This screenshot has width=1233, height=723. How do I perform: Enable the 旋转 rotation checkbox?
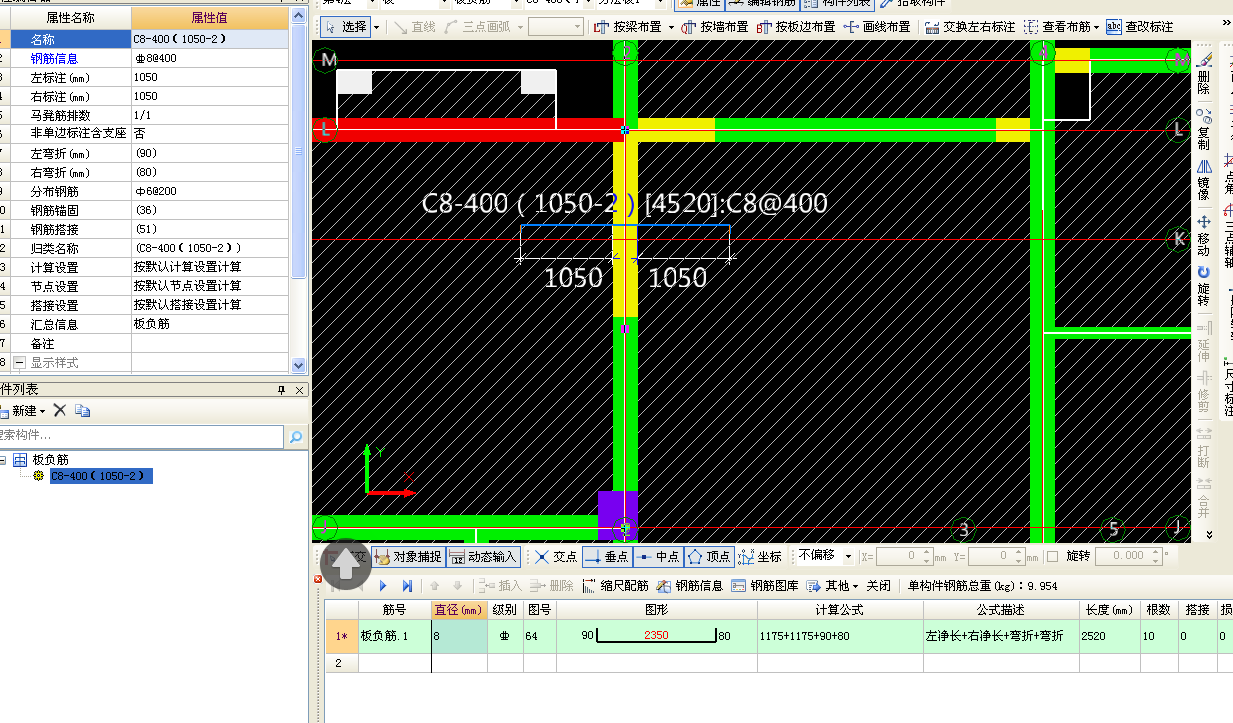tap(1053, 556)
